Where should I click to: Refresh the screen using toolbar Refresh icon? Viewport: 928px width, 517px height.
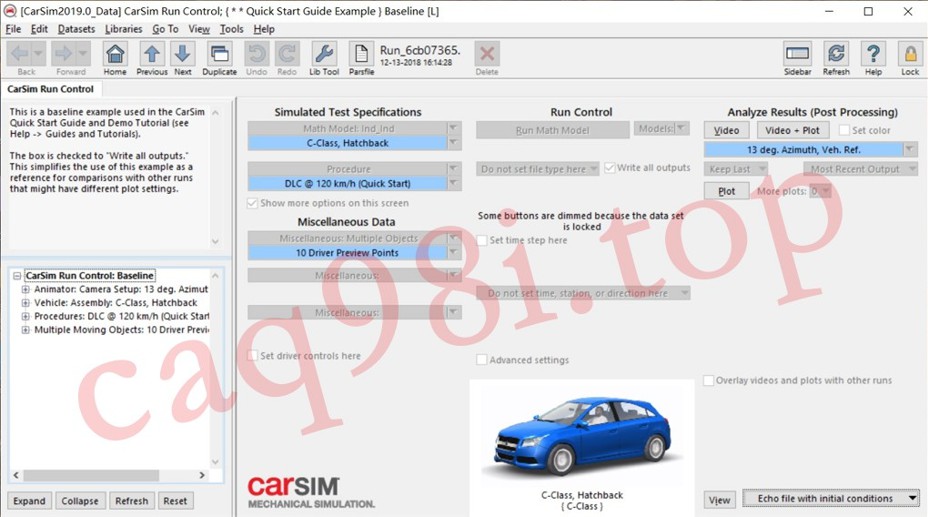tap(836, 54)
